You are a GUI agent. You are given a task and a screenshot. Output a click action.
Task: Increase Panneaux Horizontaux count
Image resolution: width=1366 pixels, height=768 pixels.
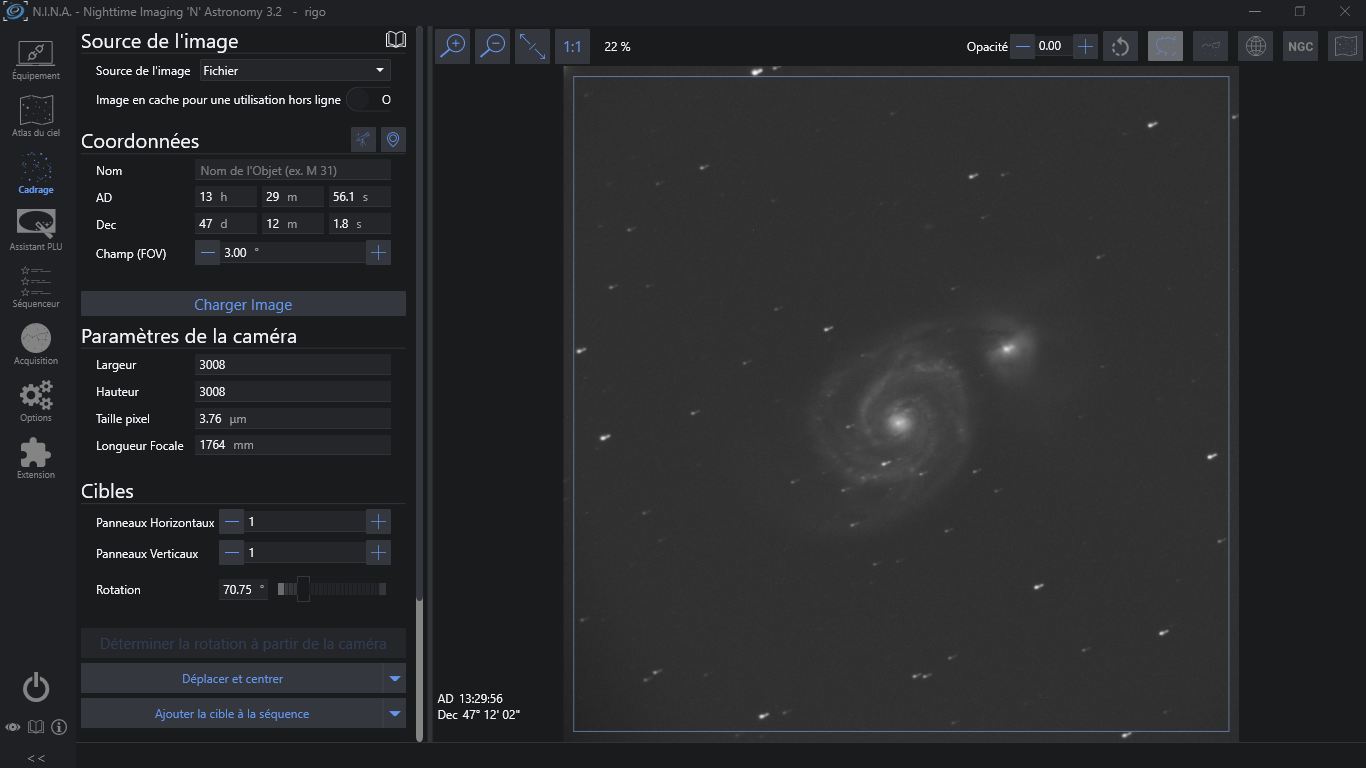click(x=378, y=521)
